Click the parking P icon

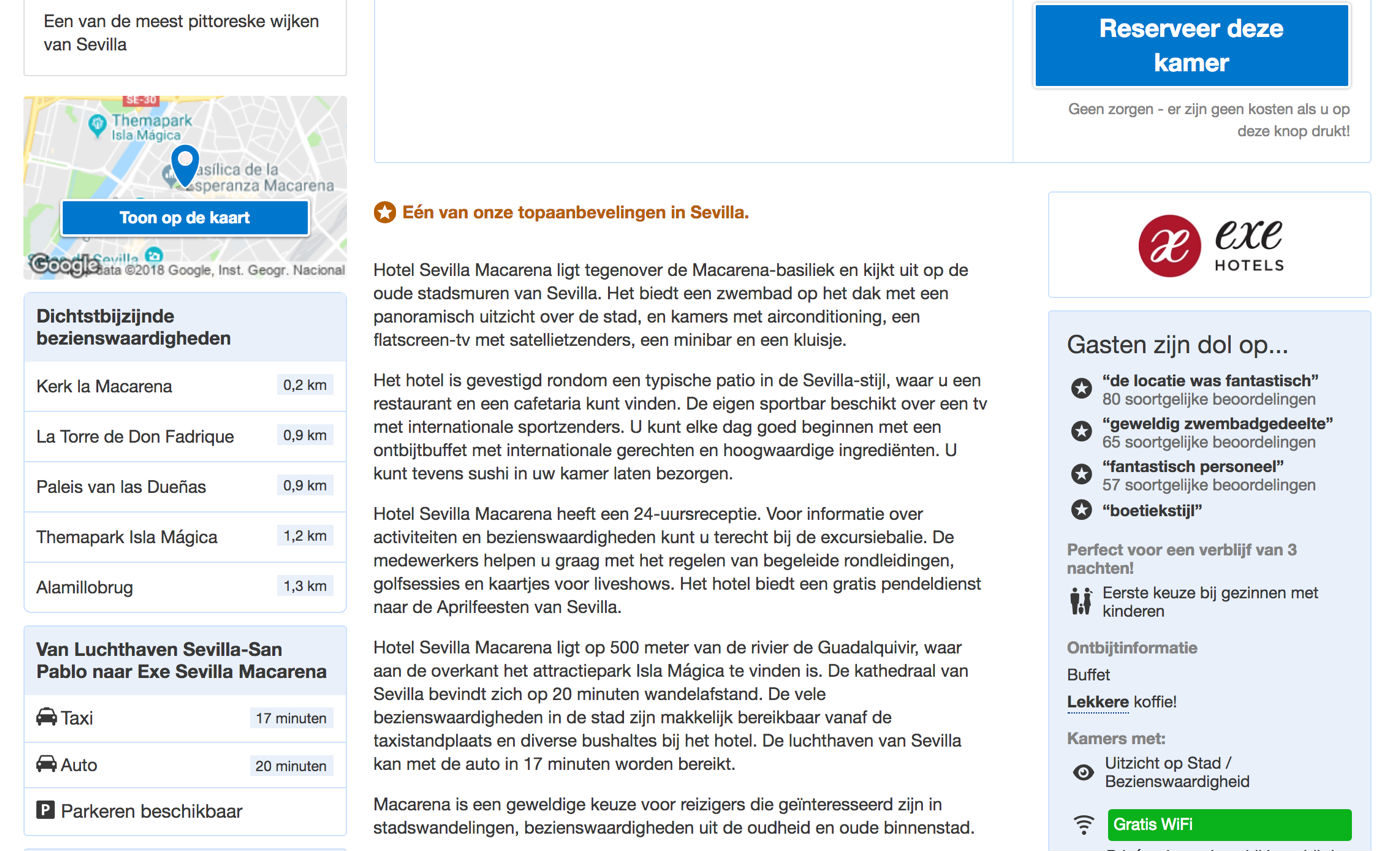[x=46, y=811]
